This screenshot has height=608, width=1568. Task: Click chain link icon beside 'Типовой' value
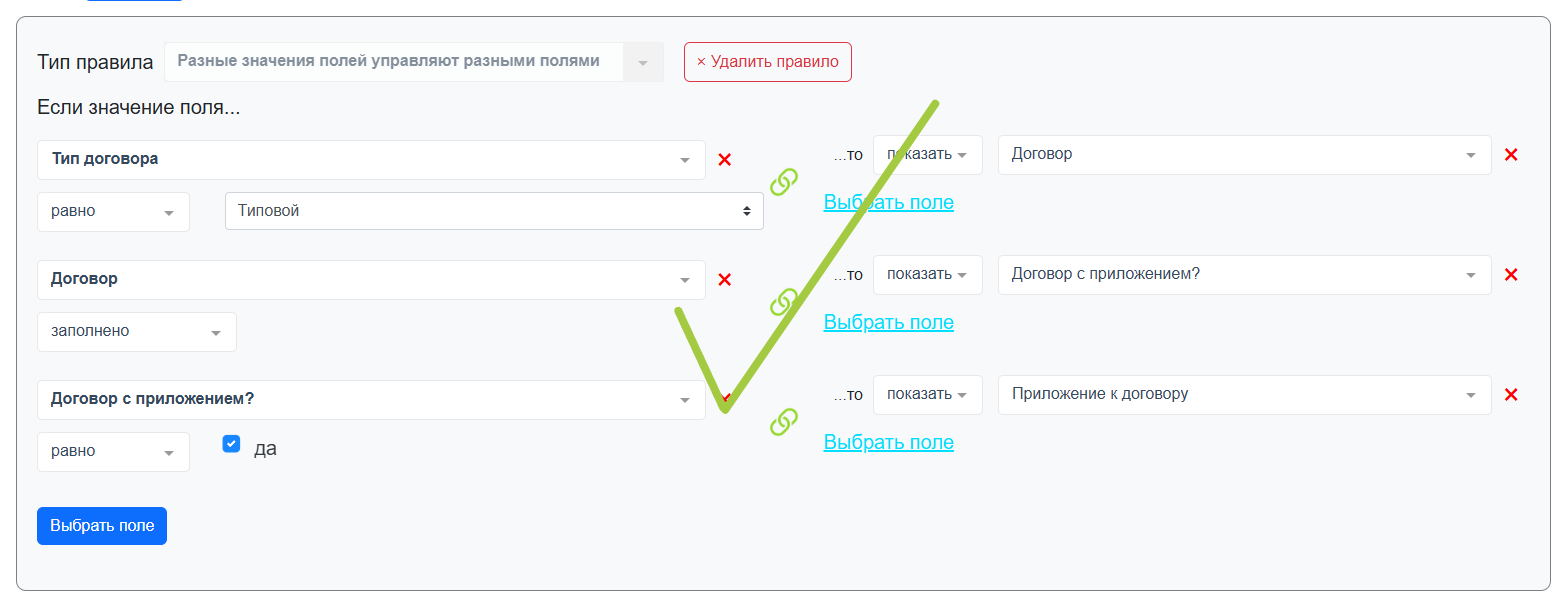click(x=784, y=182)
